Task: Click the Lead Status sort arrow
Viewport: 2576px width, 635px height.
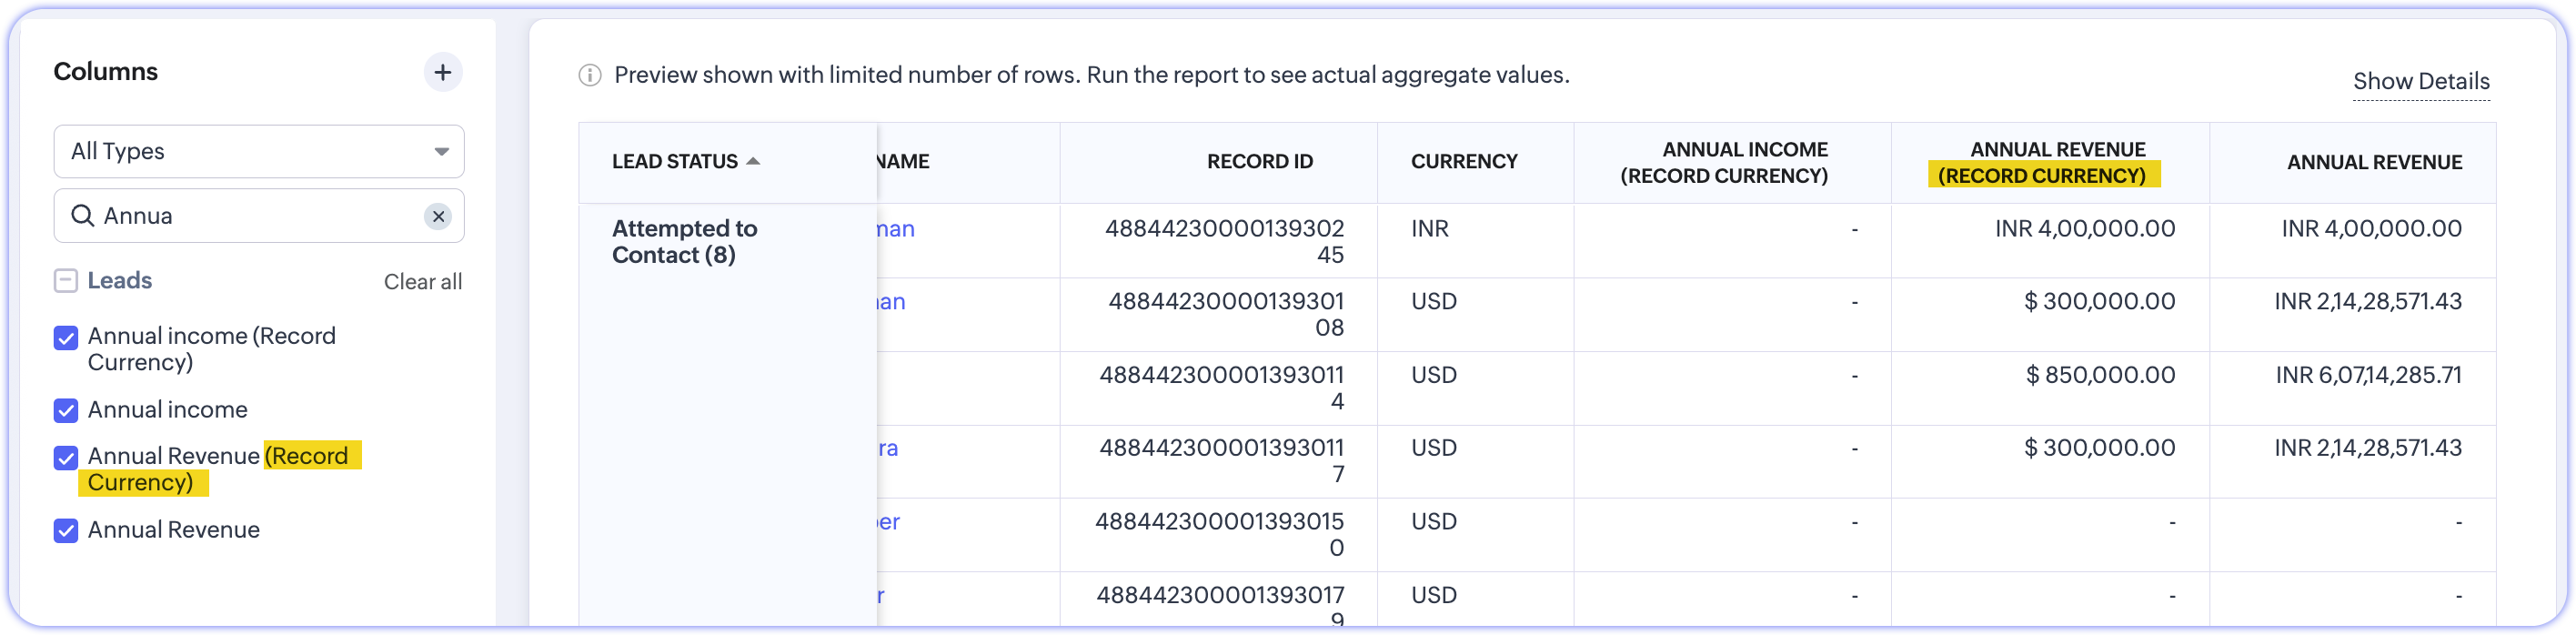Action: click(x=754, y=161)
